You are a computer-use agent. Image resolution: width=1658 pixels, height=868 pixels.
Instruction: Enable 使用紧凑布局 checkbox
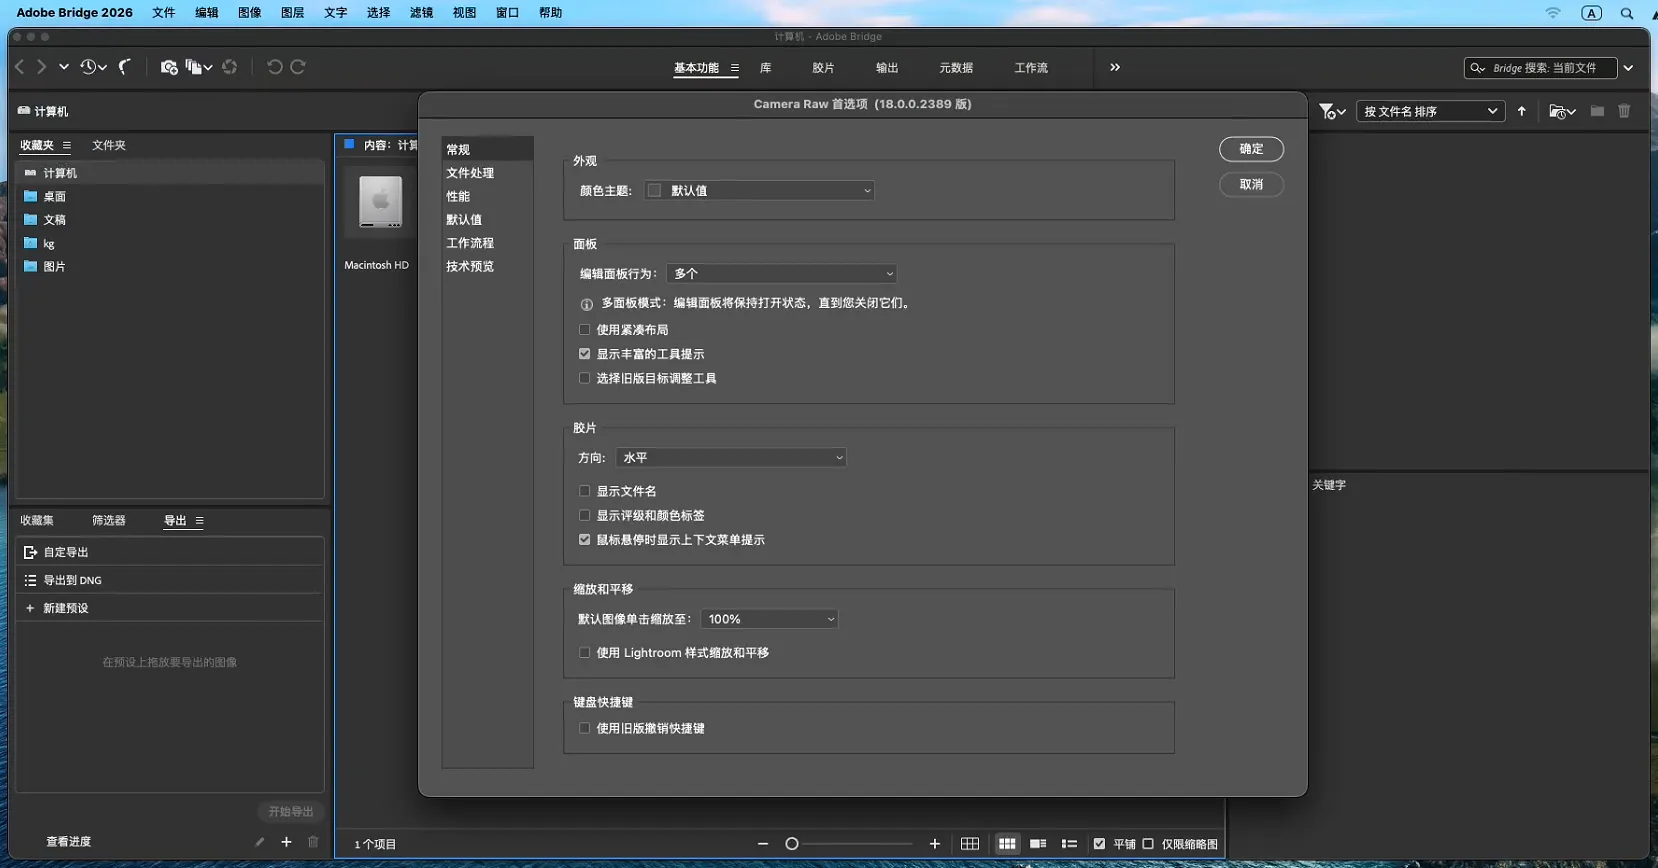click(585, 330)
